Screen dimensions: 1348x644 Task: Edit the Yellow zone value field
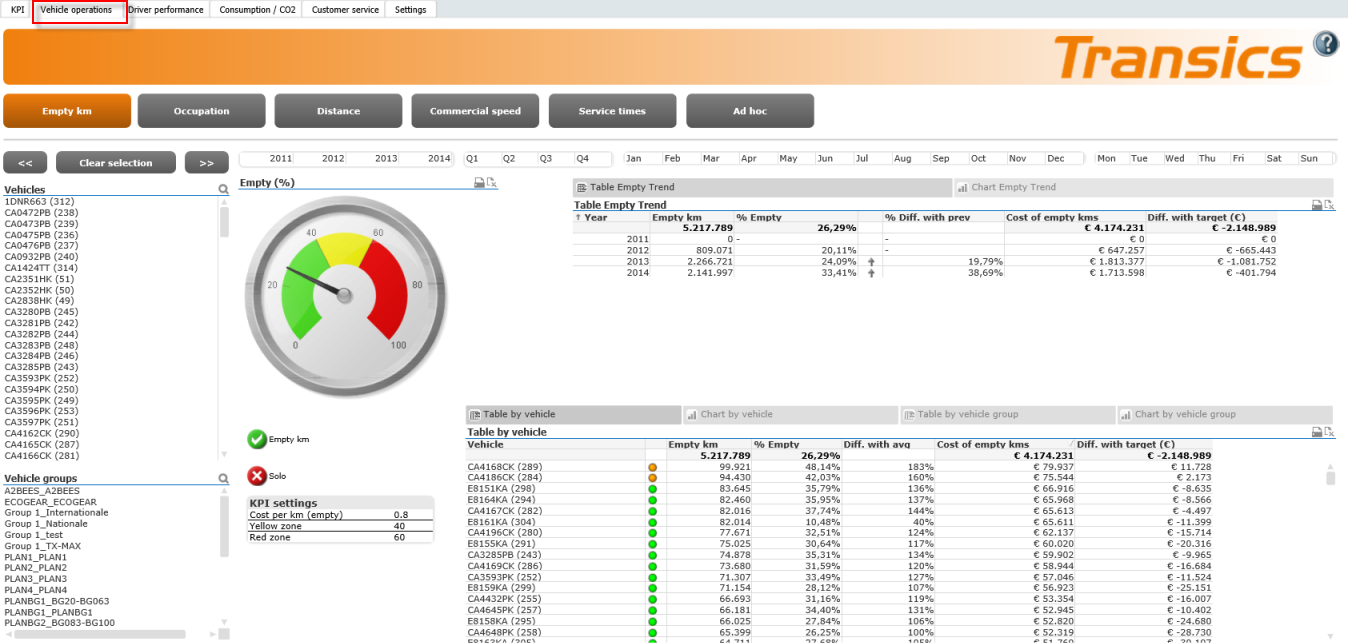pos(399,526)
